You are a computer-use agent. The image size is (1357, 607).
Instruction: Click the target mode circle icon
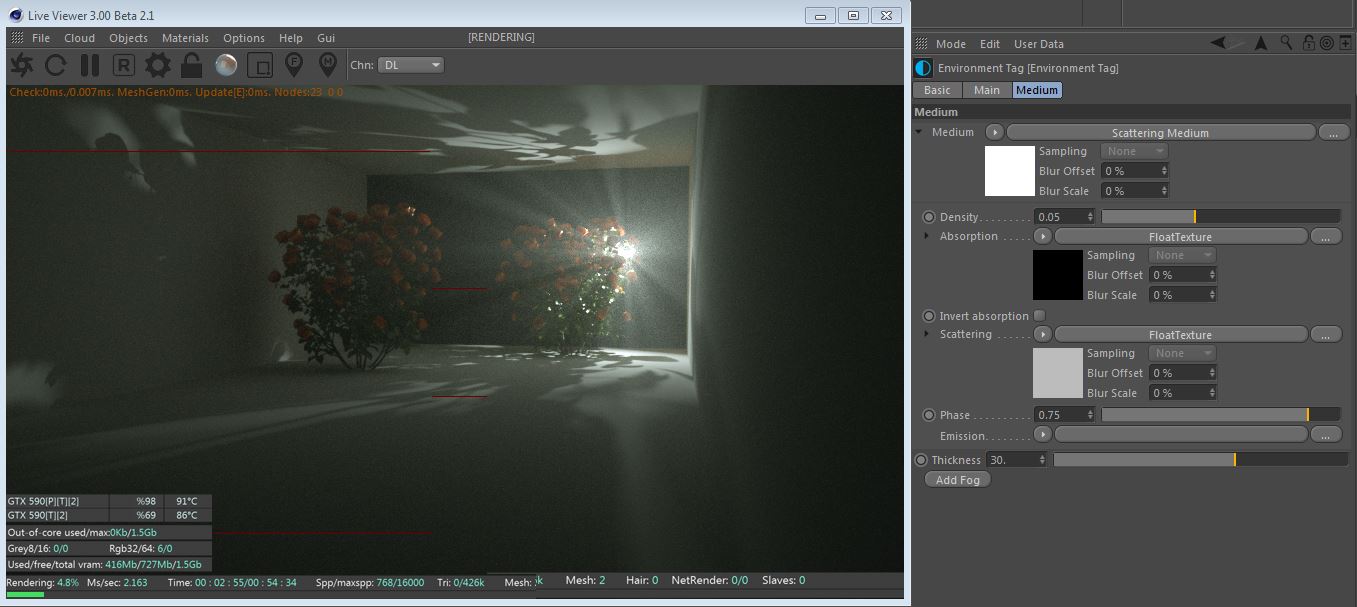[x=1326, y=43]
